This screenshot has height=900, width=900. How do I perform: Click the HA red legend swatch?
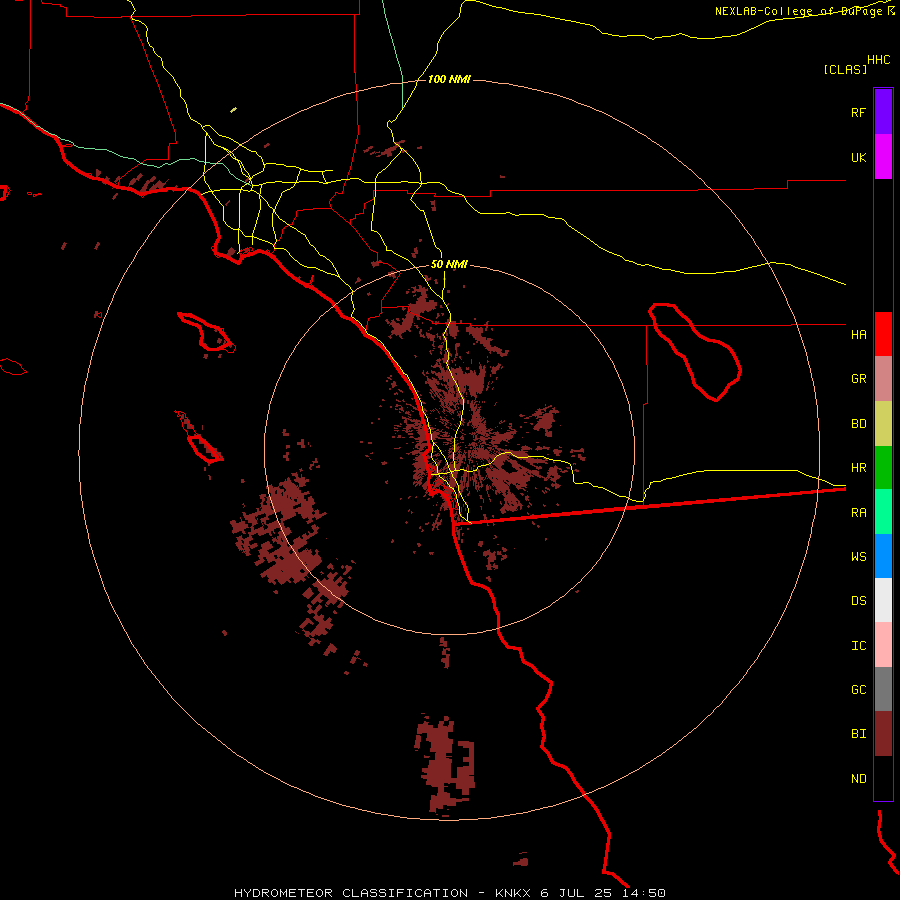pyautogui.click(x=883, y=334)
